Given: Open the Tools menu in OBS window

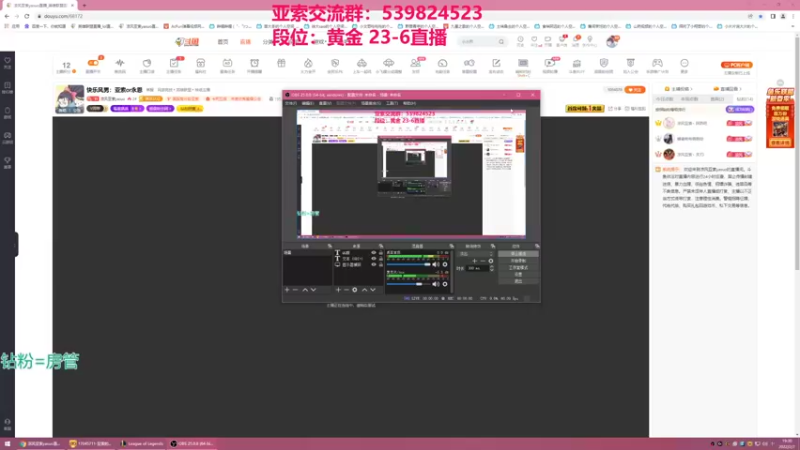Looking at the screenshot, I should pos(391,104).
